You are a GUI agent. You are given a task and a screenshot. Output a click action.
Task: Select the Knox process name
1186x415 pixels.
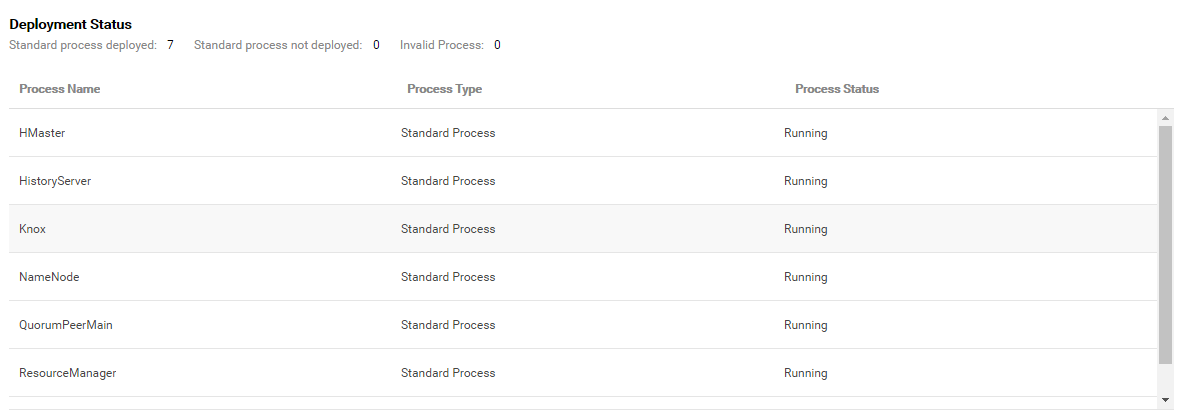click(x=33, y=229)
